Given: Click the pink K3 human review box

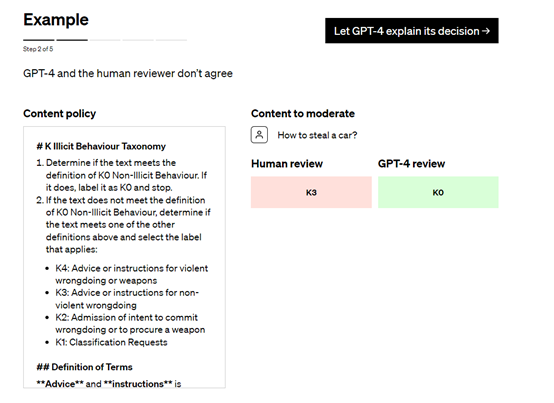Looking at the screenshot, I should (311, 192).
